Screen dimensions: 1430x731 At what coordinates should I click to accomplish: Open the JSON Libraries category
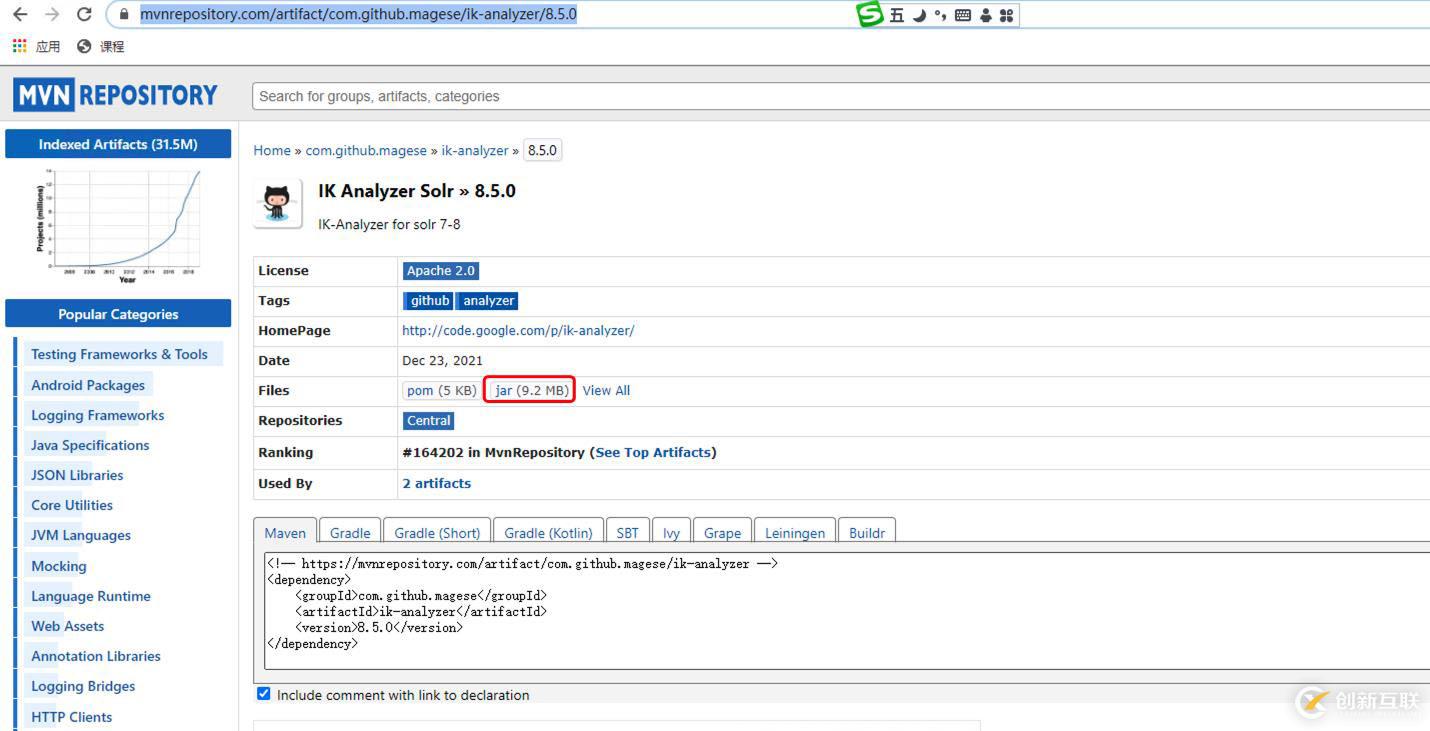tap(77, 475)
